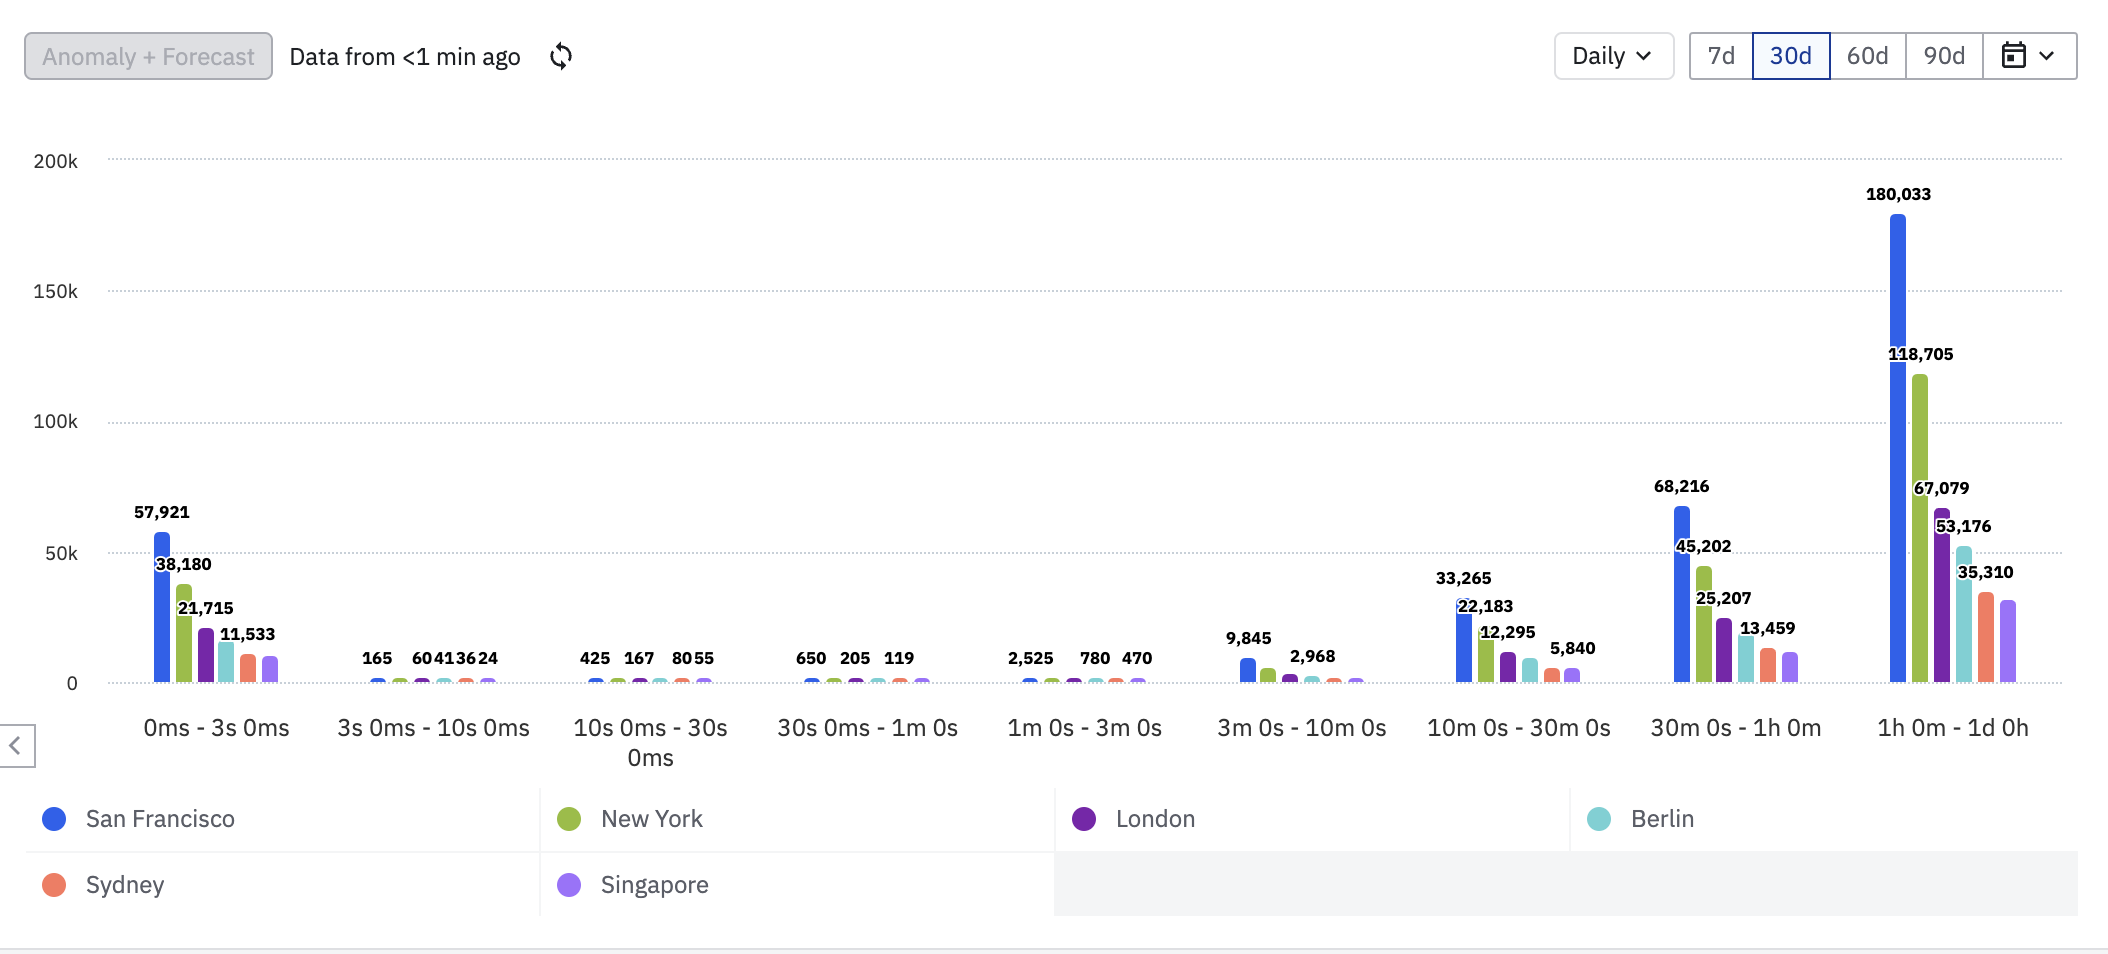Click Sydney orange legend dot
This screenshot has width=2108, height=954.
54,885
